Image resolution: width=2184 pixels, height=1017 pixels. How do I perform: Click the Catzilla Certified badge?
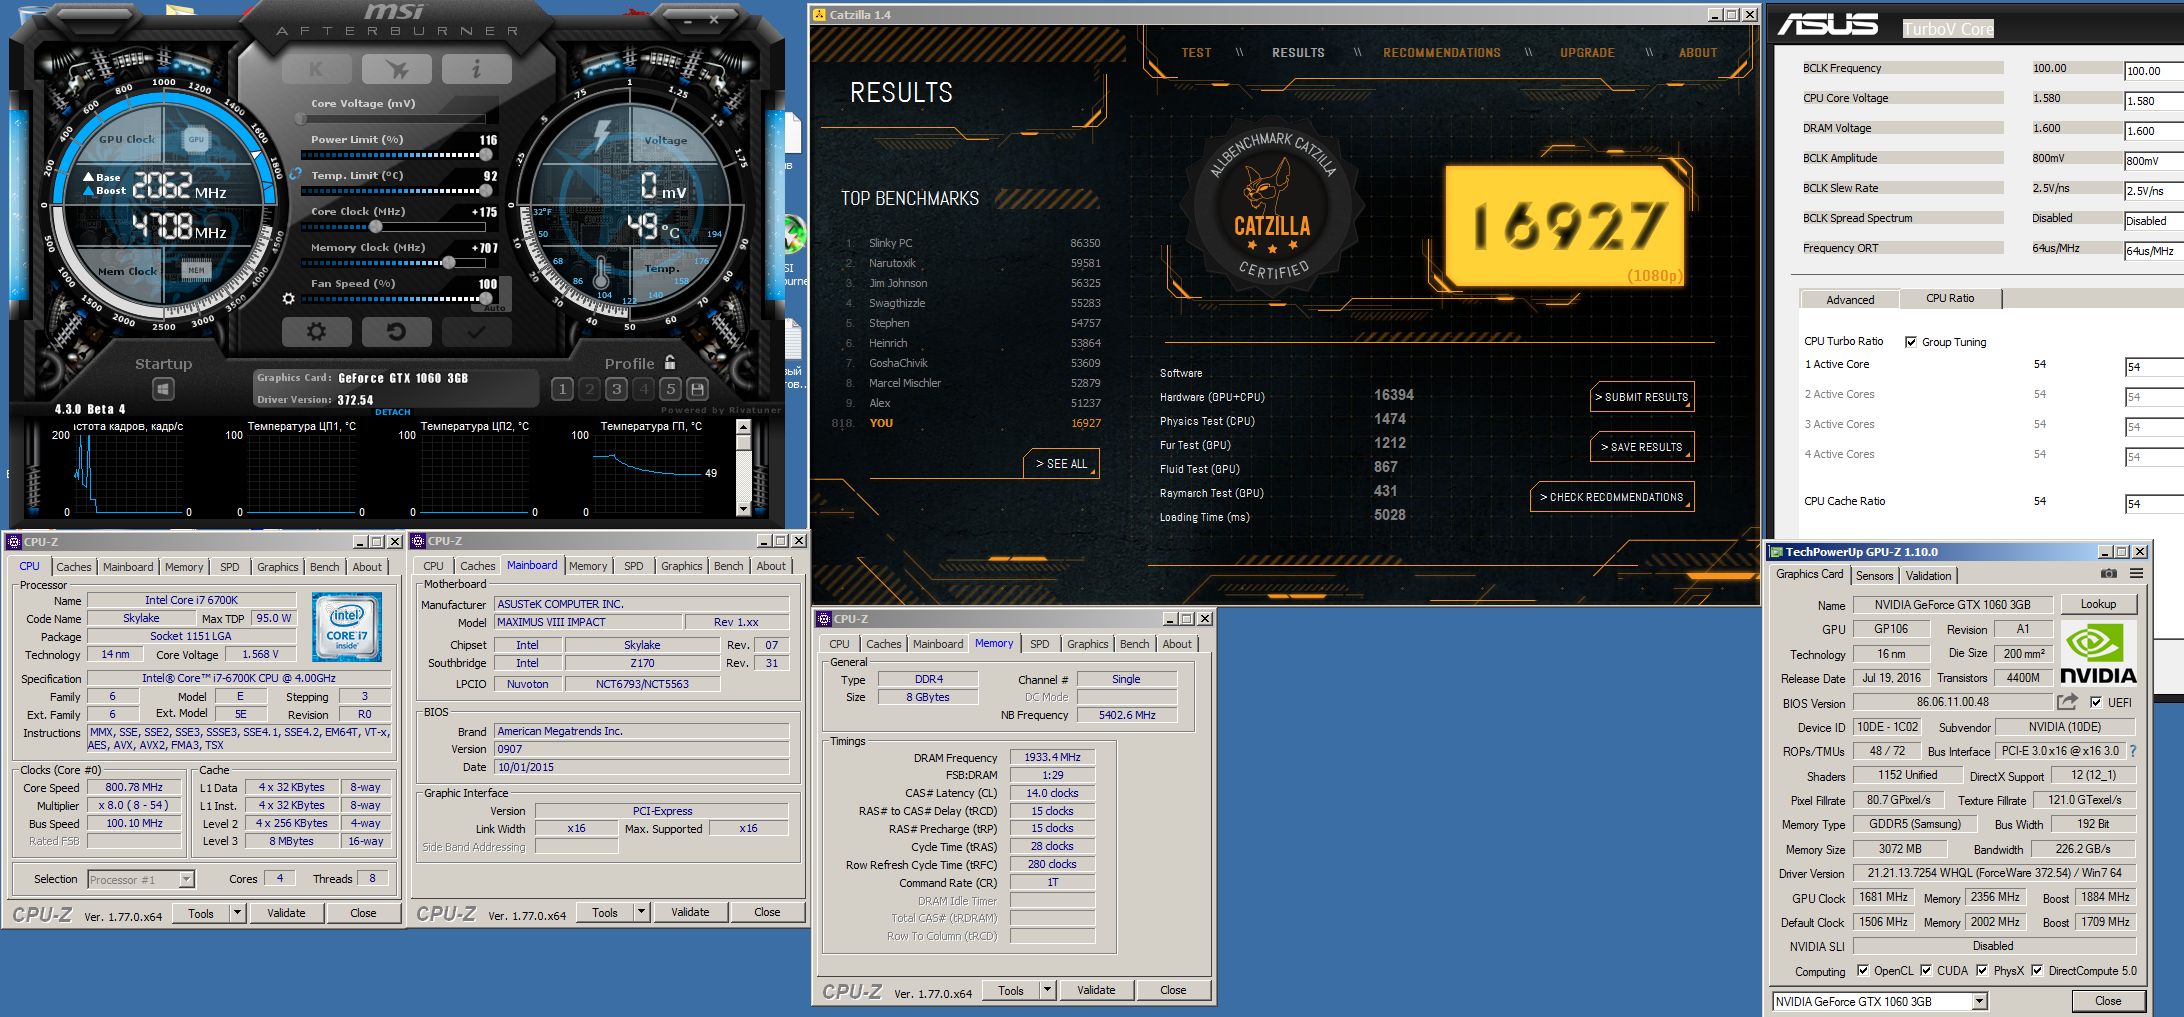pyautogui.click(x=1272, y=207)
